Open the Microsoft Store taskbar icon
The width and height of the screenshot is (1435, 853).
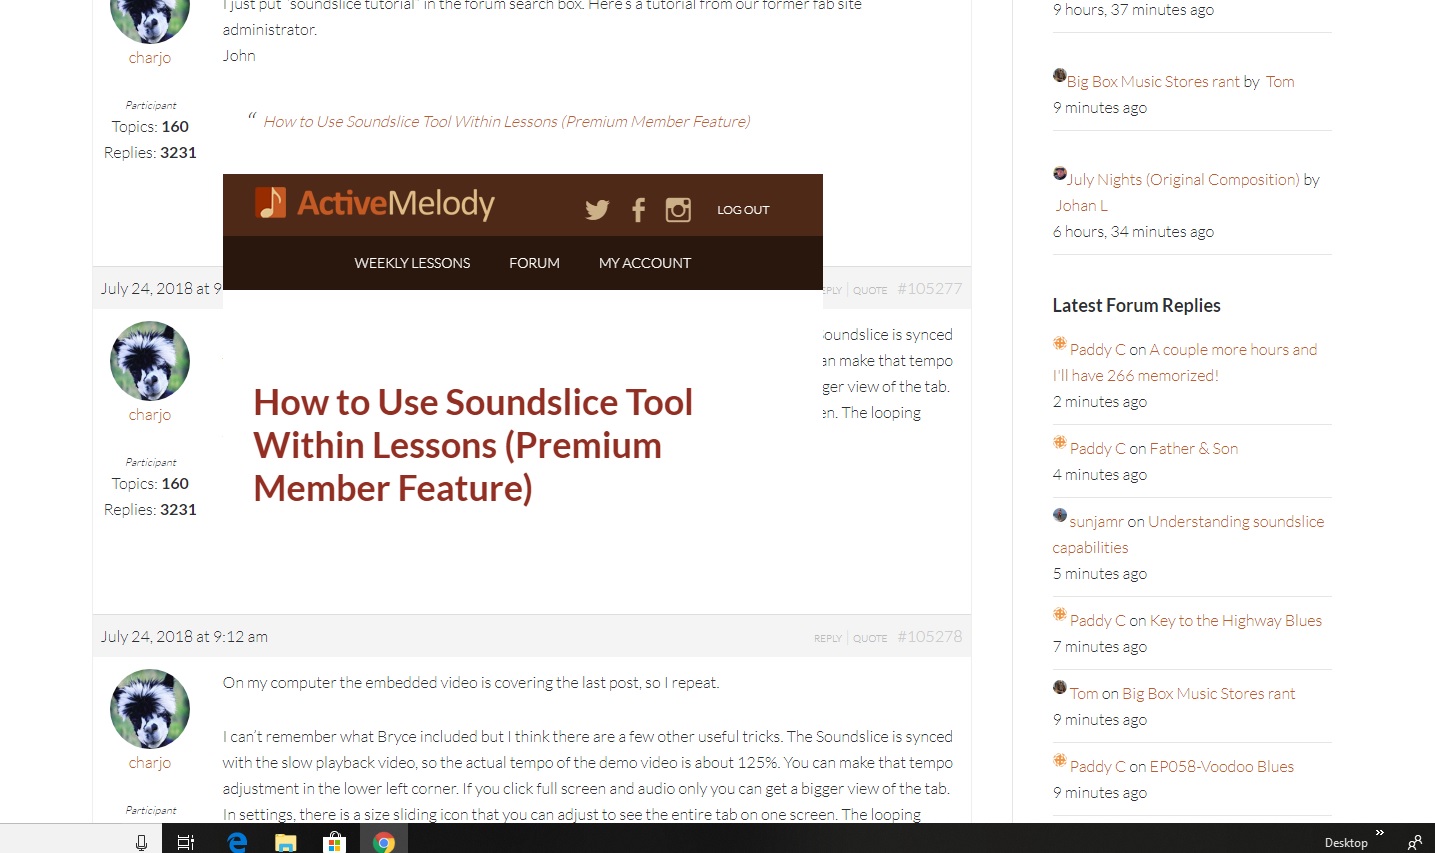pyautogui.click(x=334, y=842)
